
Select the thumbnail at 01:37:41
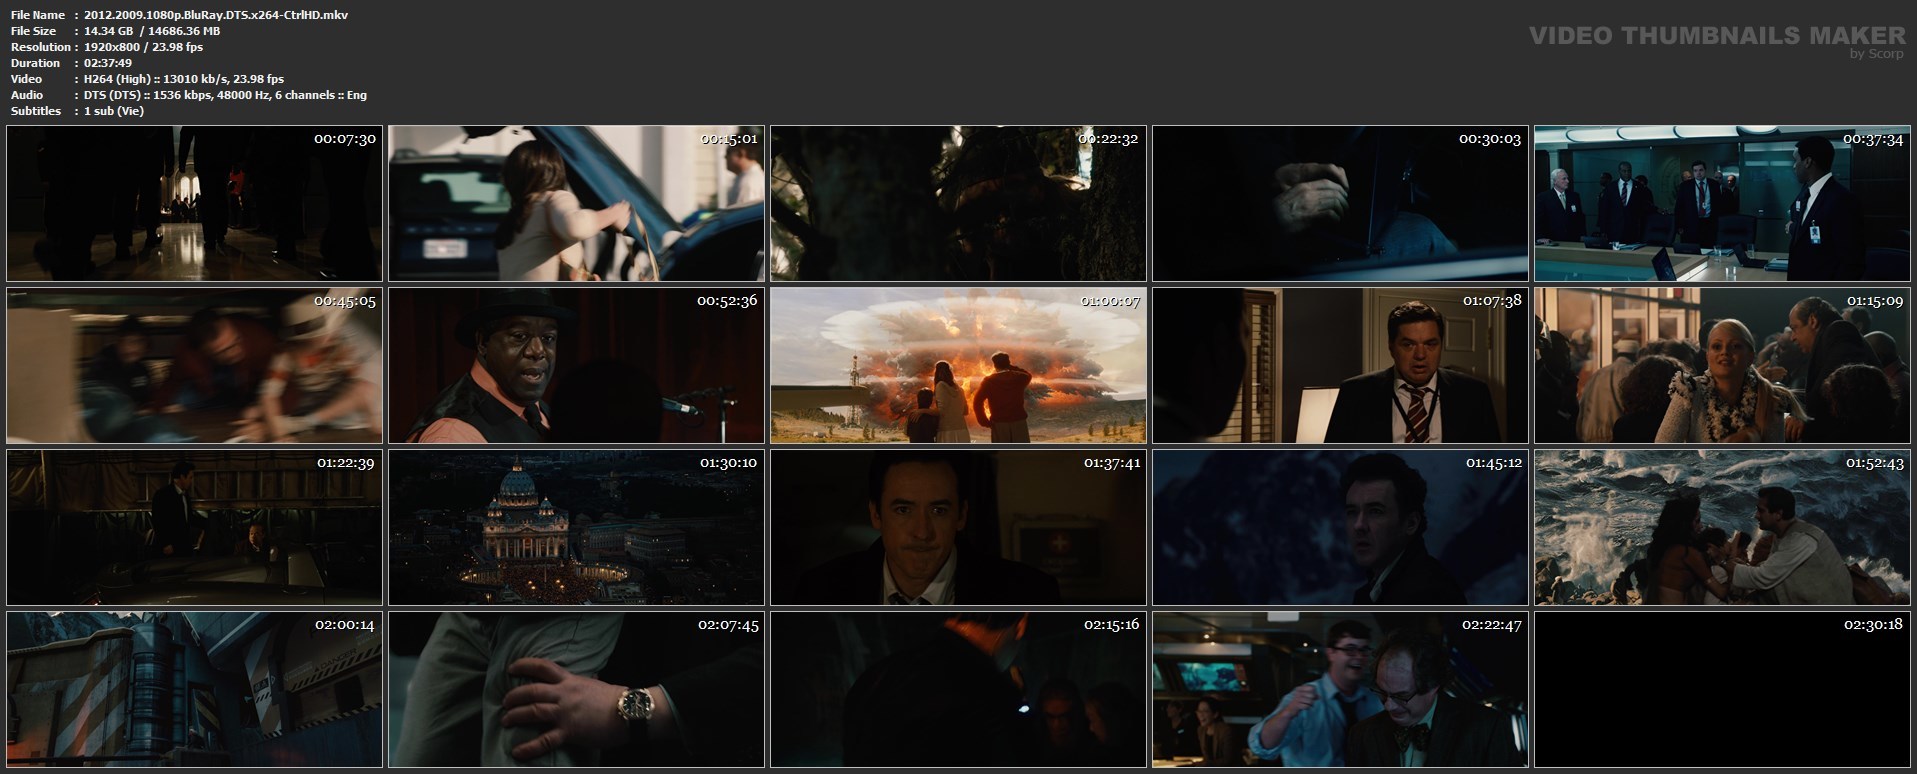pyautogui.click(x=958, y=527)
